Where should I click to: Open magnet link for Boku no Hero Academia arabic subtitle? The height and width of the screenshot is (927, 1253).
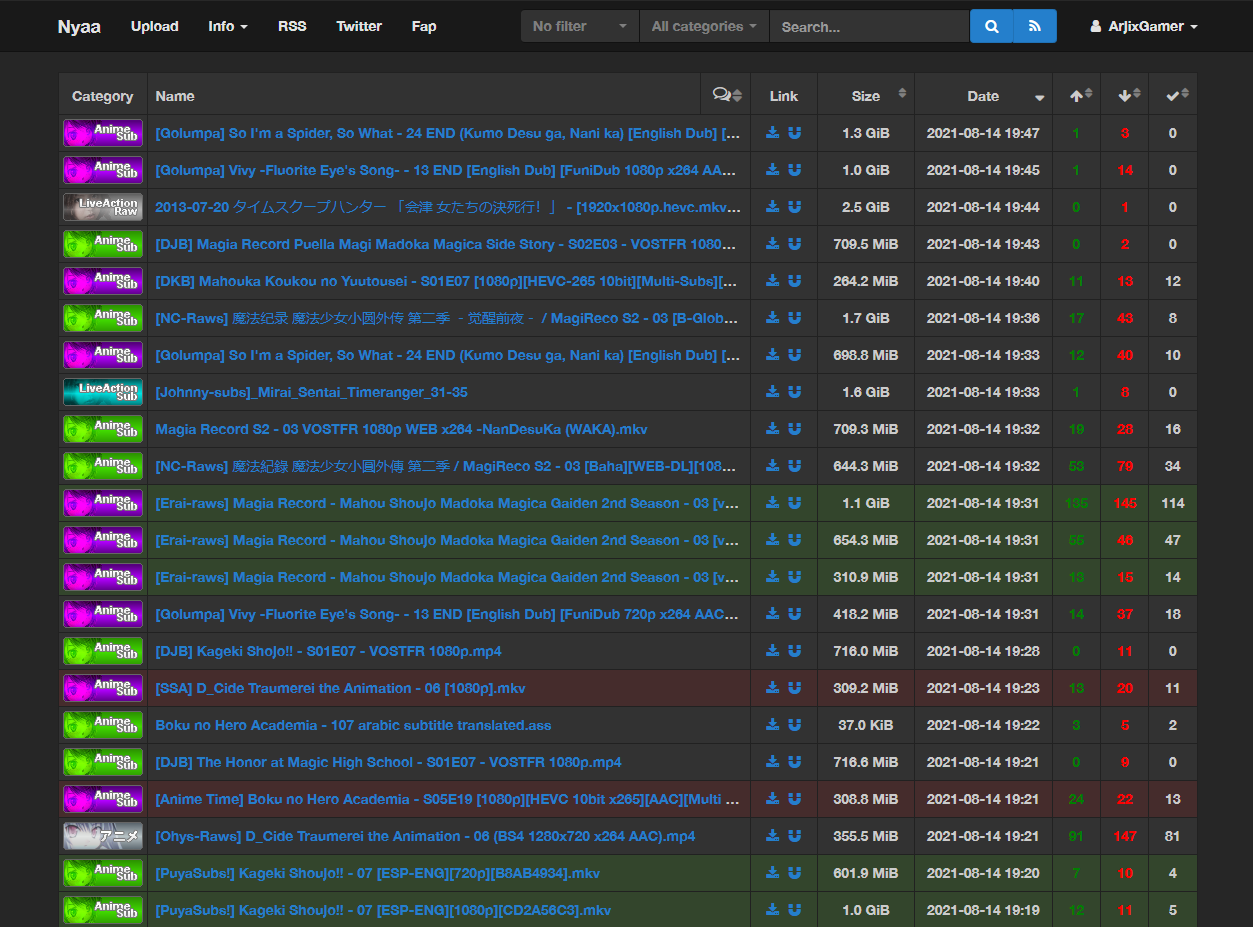pos(794,725)
